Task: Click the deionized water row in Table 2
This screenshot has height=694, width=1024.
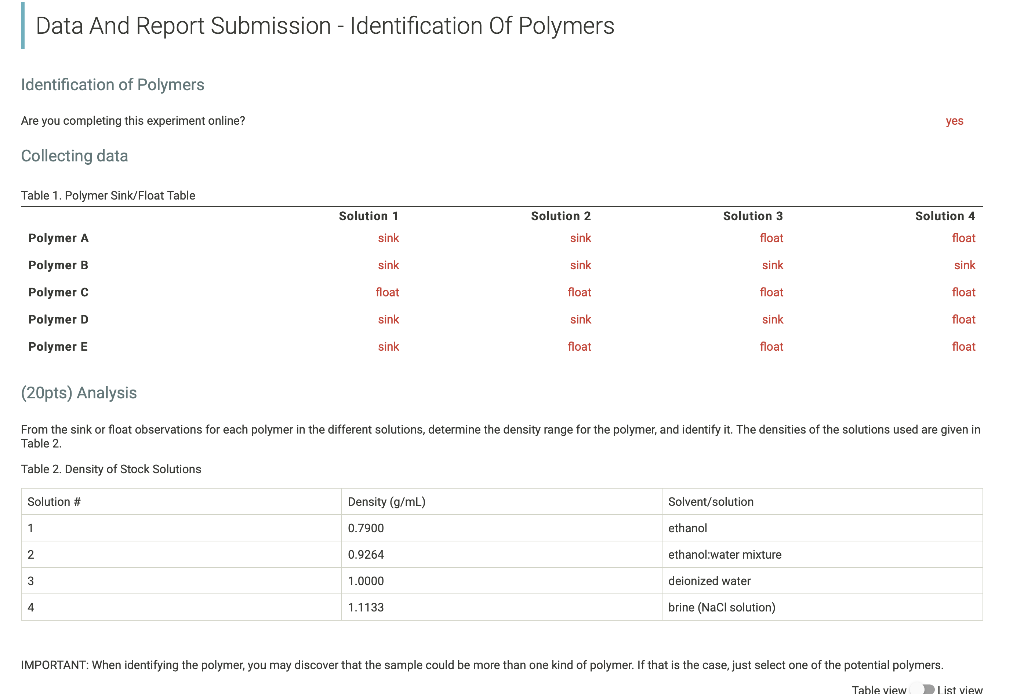Action: tap(709, 581)
